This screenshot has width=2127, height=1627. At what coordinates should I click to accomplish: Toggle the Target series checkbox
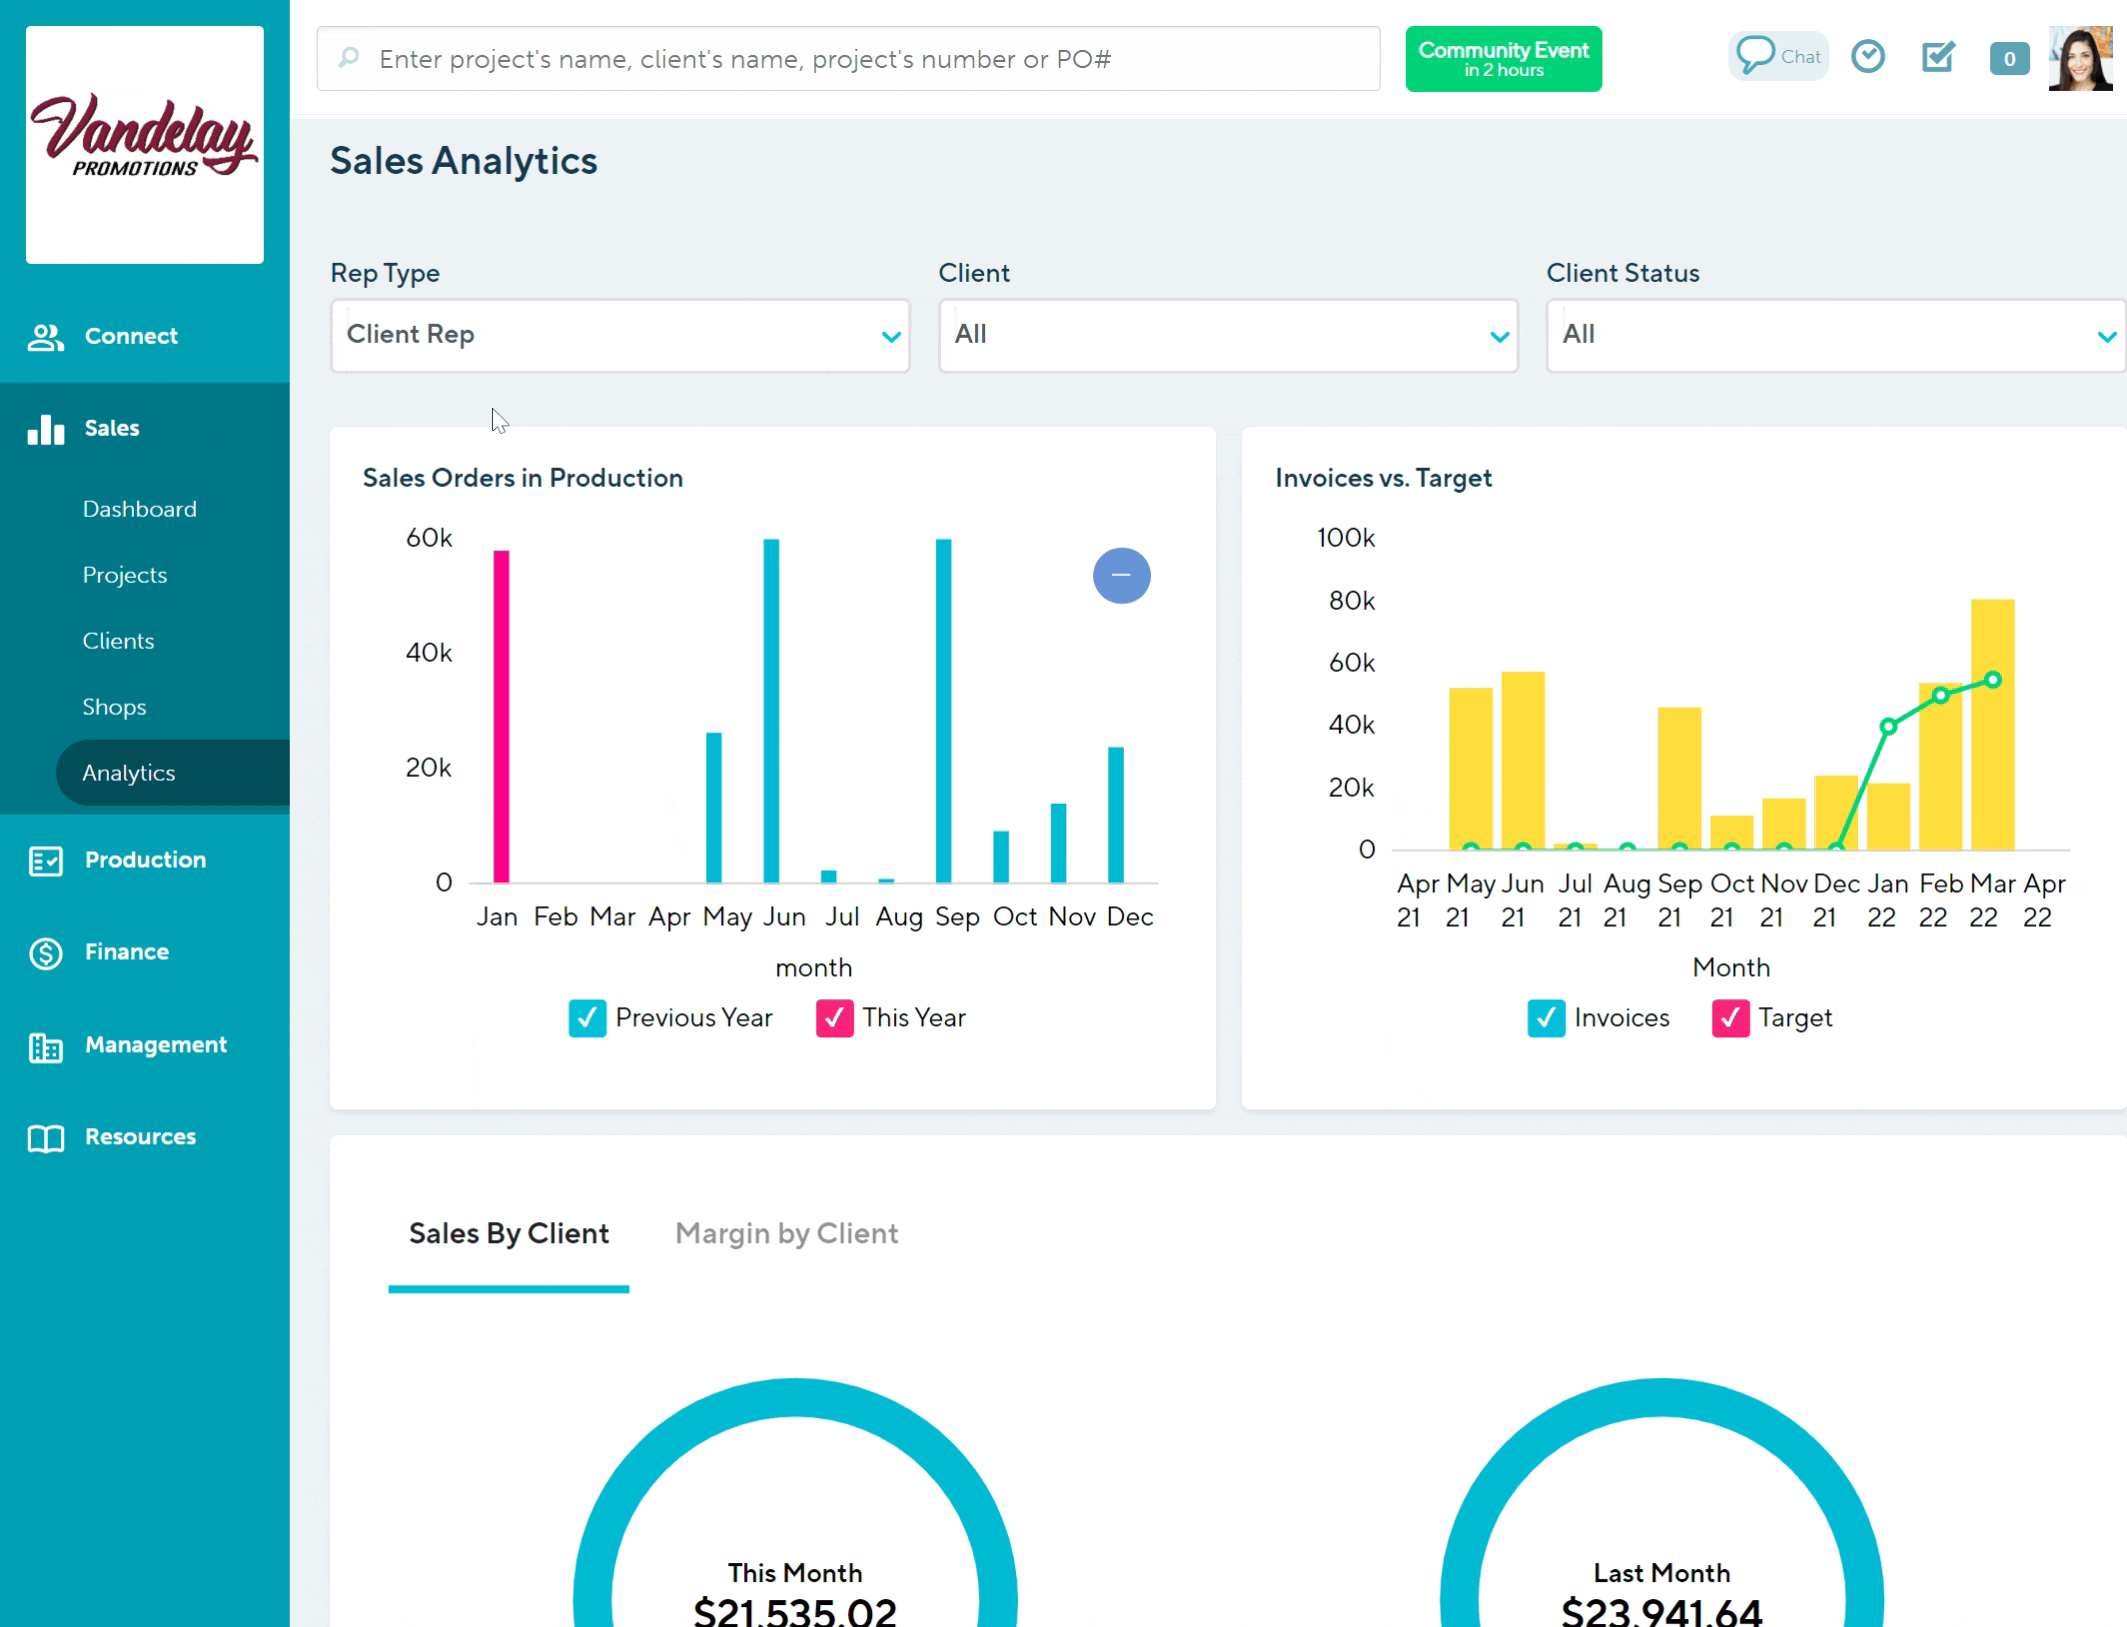[1730, 1018]
